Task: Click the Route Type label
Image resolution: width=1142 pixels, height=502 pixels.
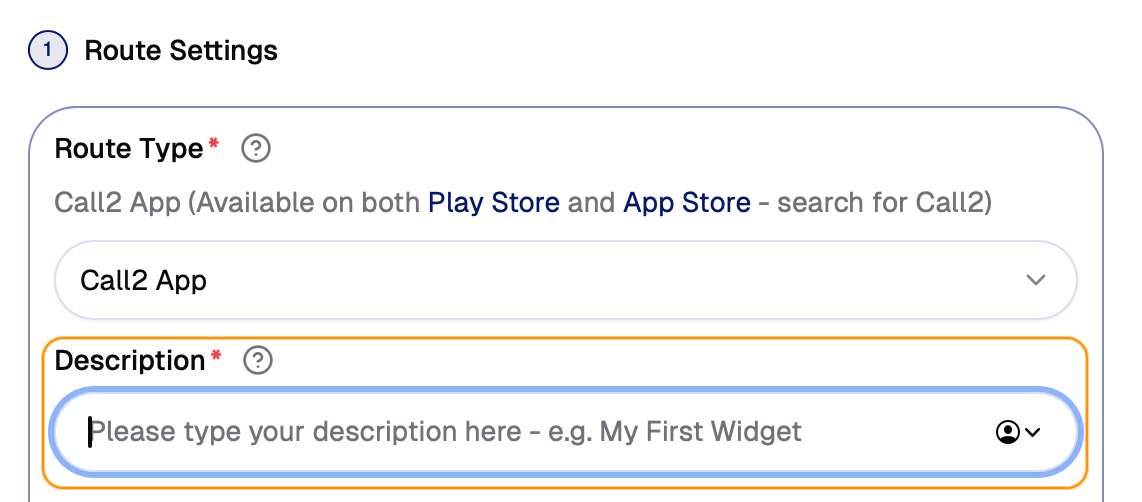Action: pos(129,149)
